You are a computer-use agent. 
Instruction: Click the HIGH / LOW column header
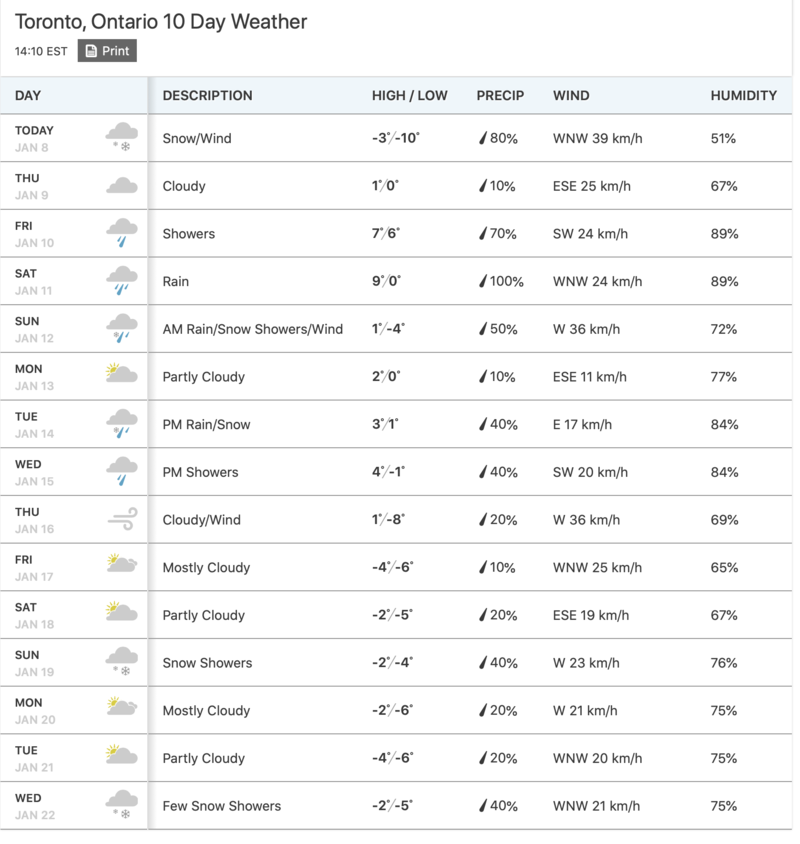(x=409, y=96)
